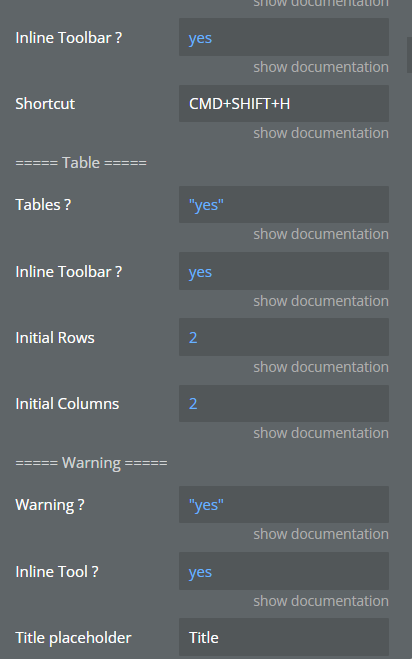Show documentation for Tables ? option
This screenshot has width=412, height=659.
click(321, 234)
